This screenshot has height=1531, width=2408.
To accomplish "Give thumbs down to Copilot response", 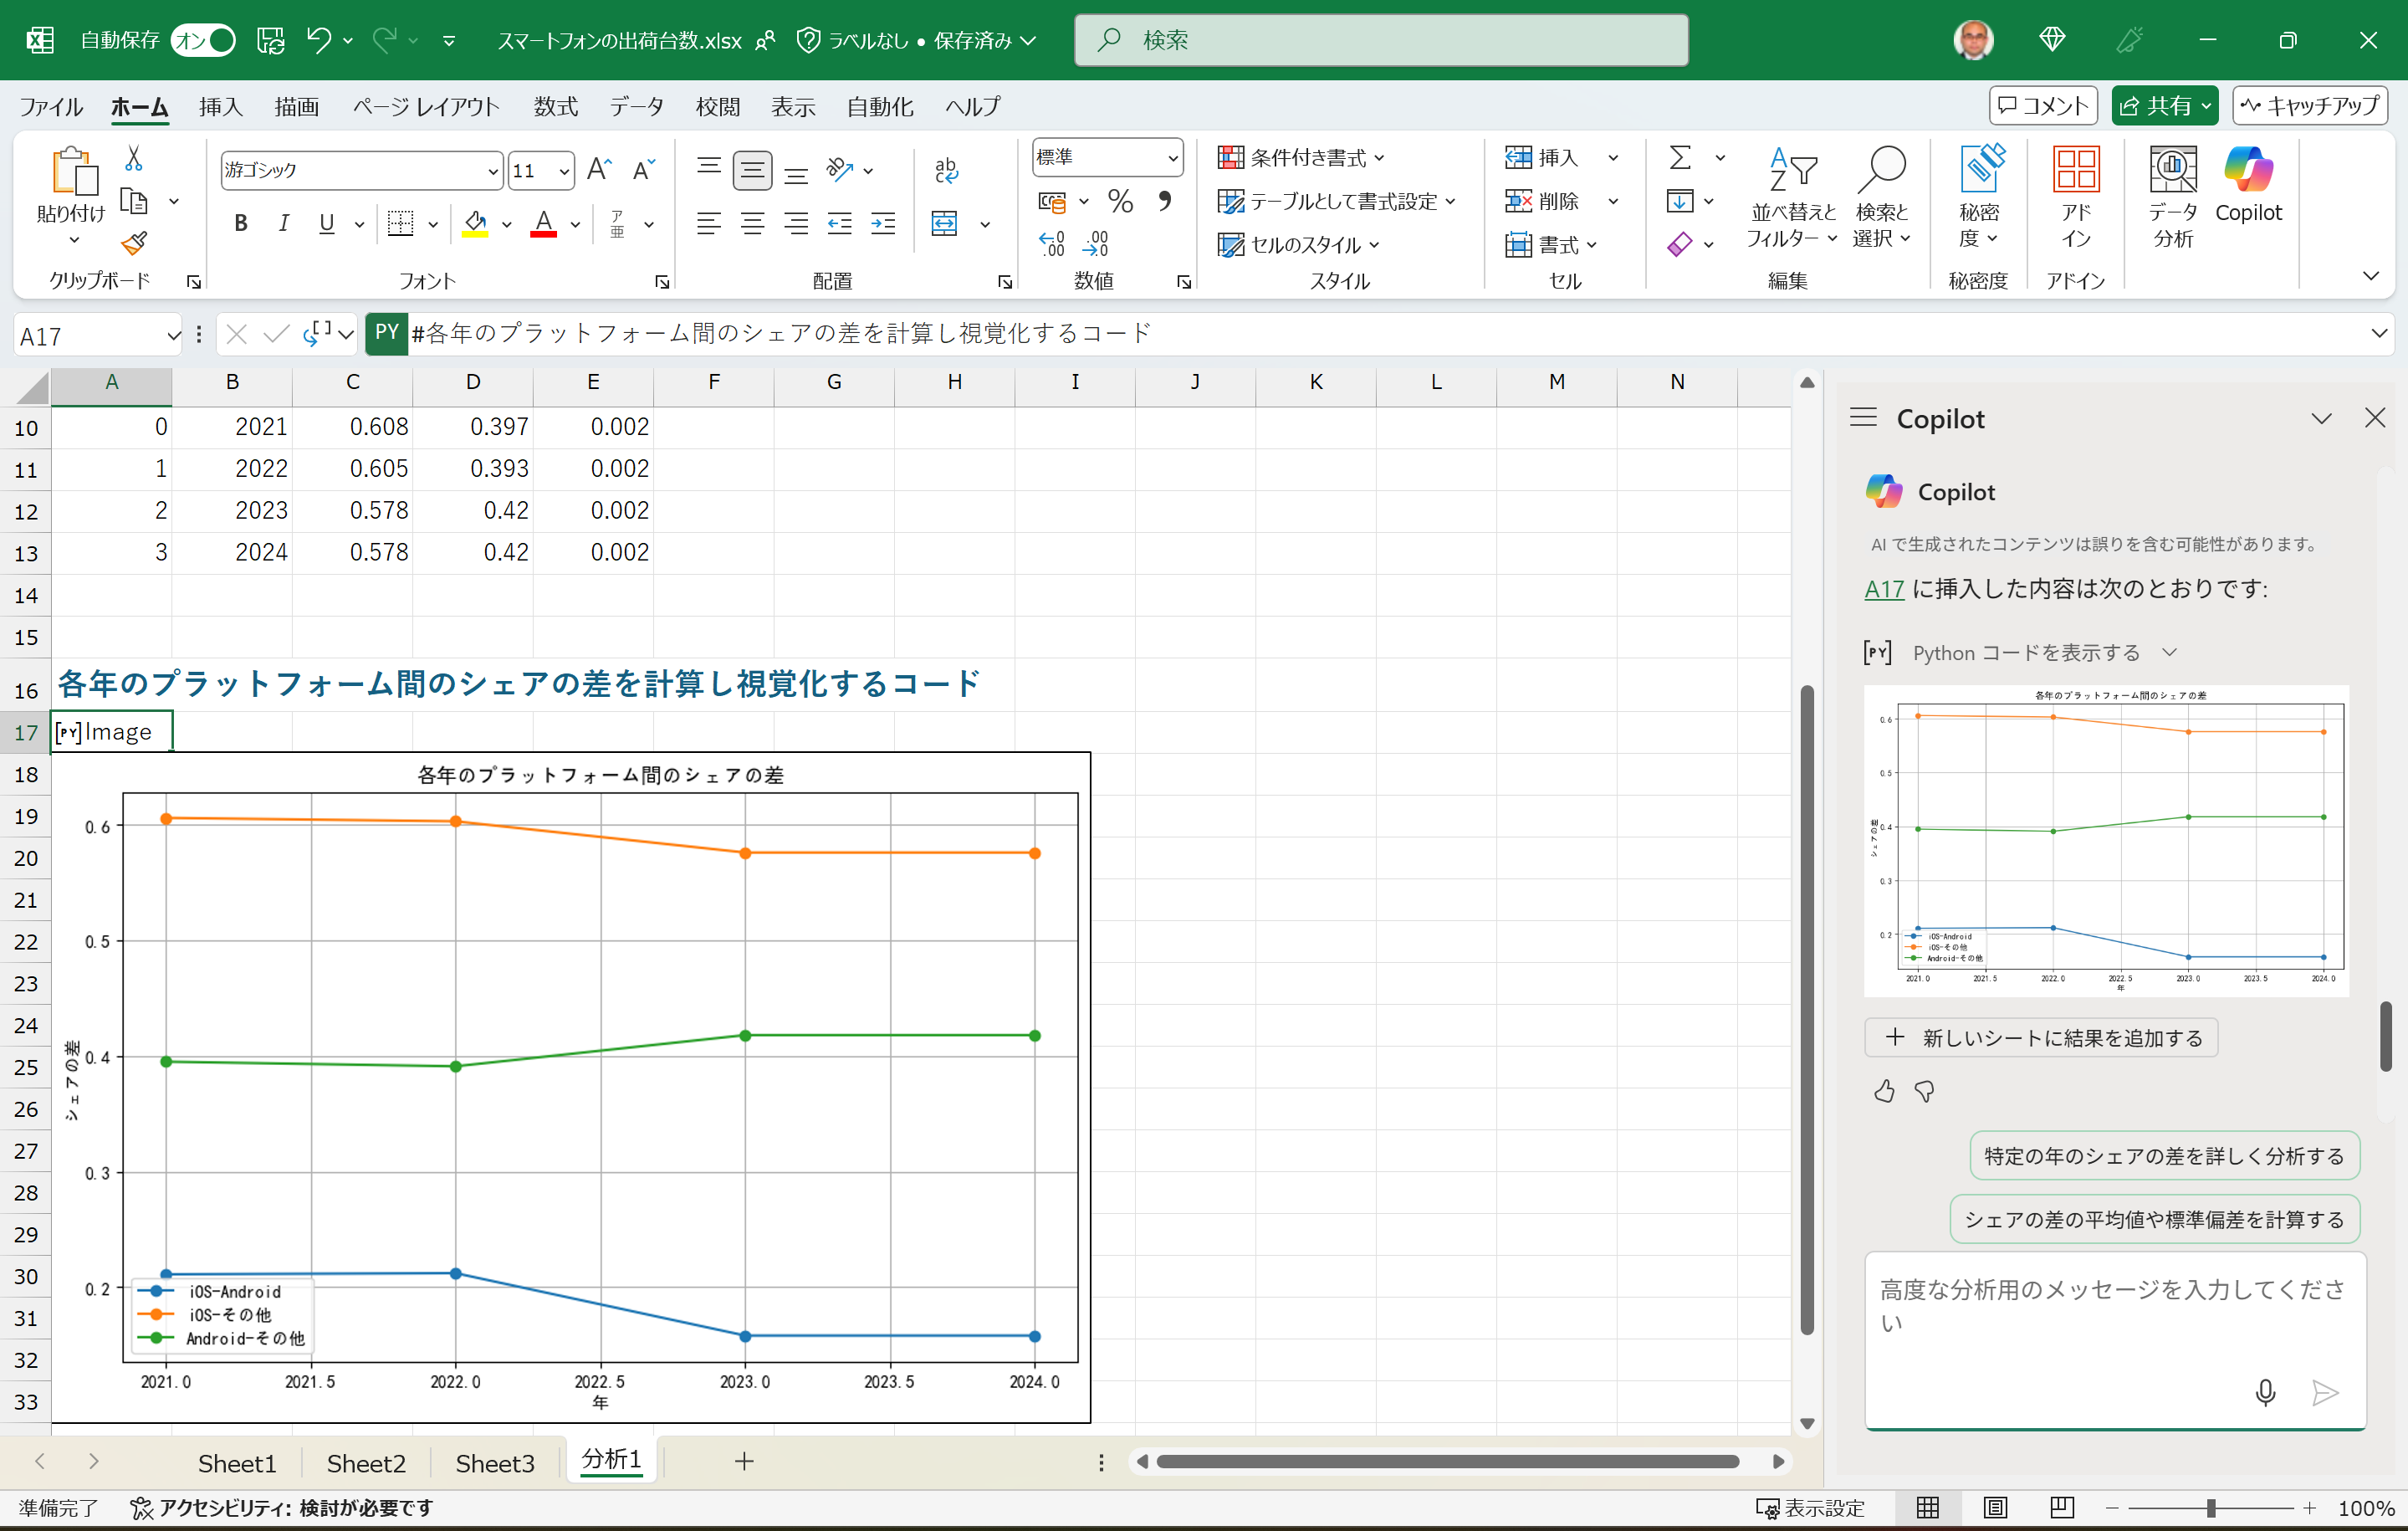I will 1924,1091.
